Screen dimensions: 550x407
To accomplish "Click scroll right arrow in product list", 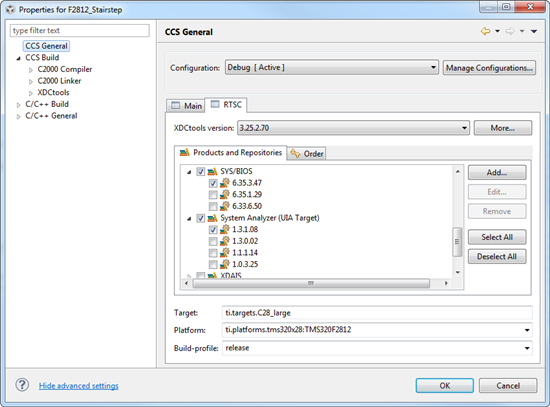I will [446, 283].
